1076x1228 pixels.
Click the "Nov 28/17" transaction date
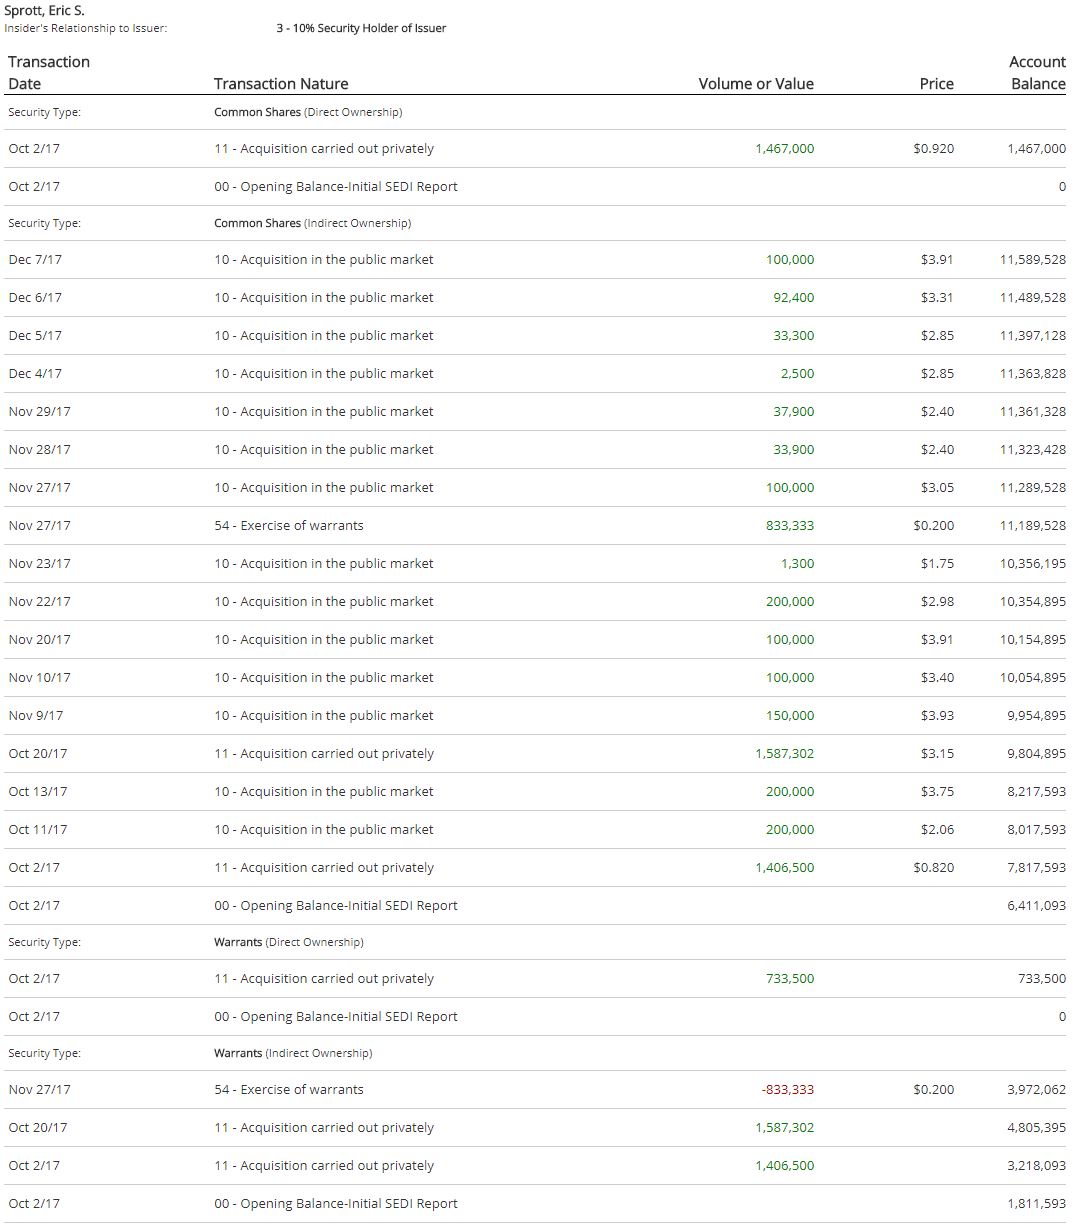39,450
